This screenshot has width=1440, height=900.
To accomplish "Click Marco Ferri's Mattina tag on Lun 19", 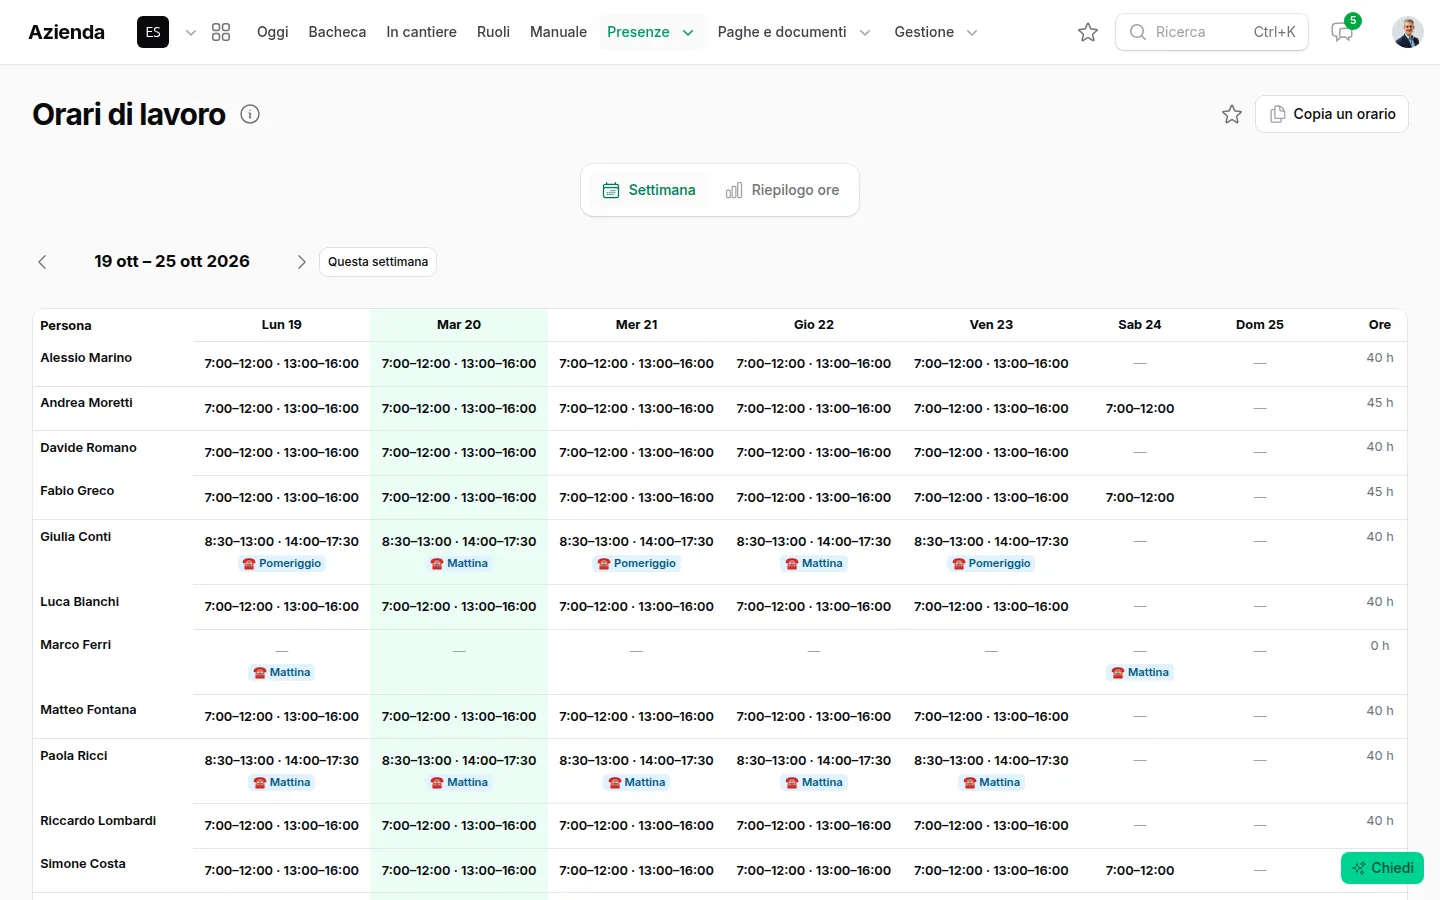I will point(281,673).
